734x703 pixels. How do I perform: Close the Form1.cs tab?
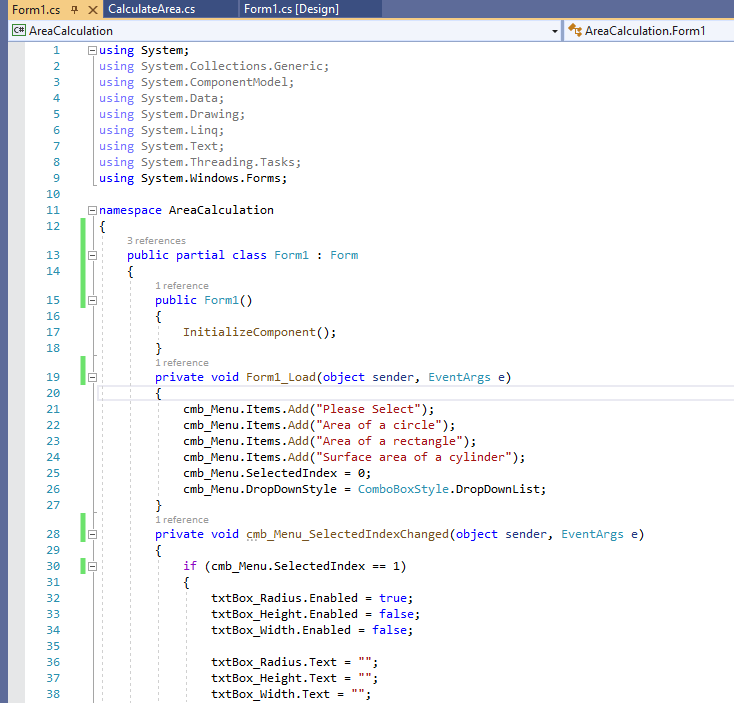tap(93, 9)
